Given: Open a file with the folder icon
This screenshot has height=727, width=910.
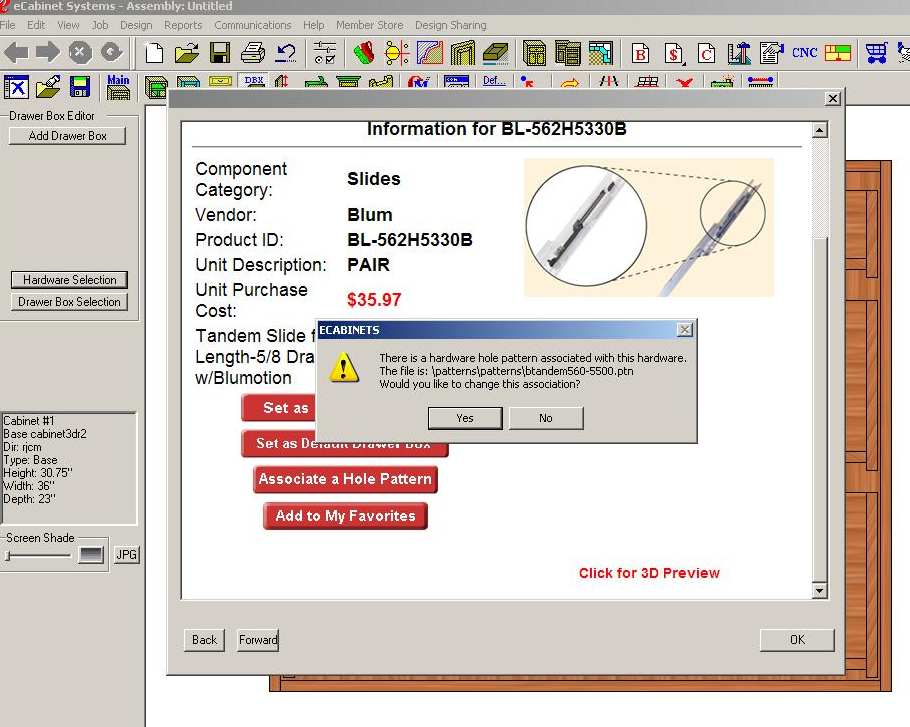Looking at the screenshot, I should [x=187, y=53].
